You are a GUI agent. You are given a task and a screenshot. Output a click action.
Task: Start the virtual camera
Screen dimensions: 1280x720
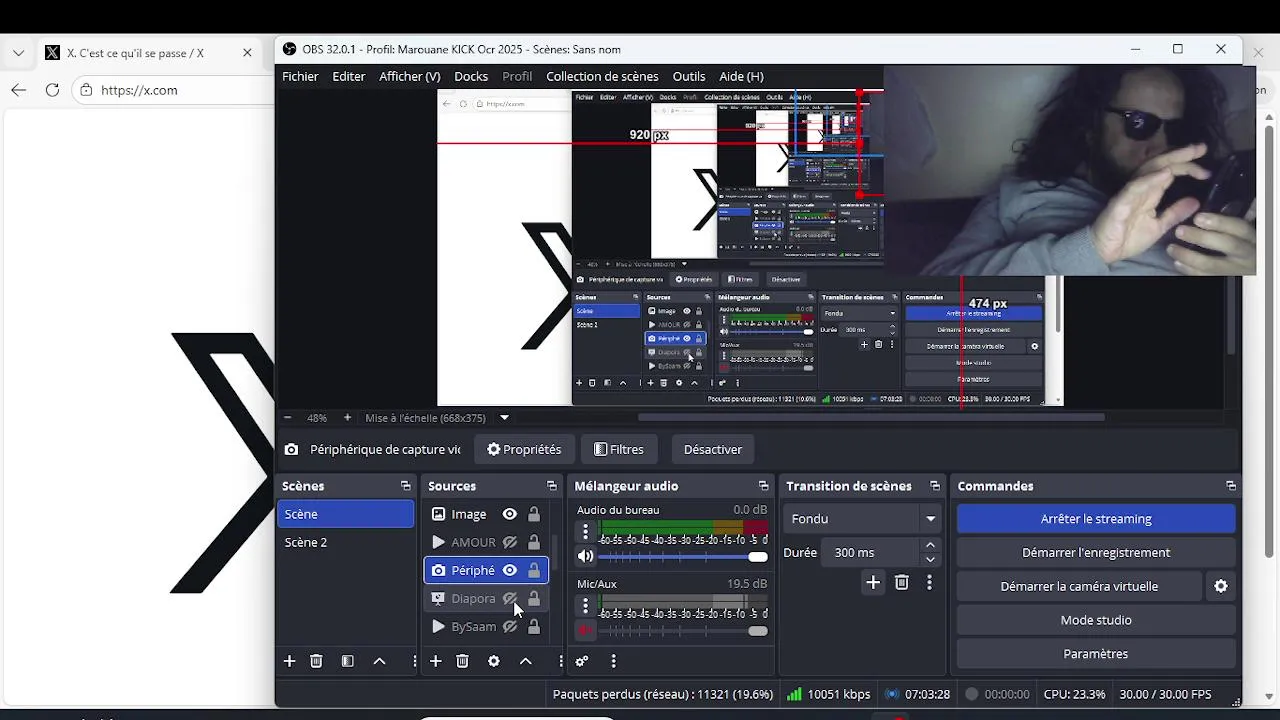coord(1079,586)
